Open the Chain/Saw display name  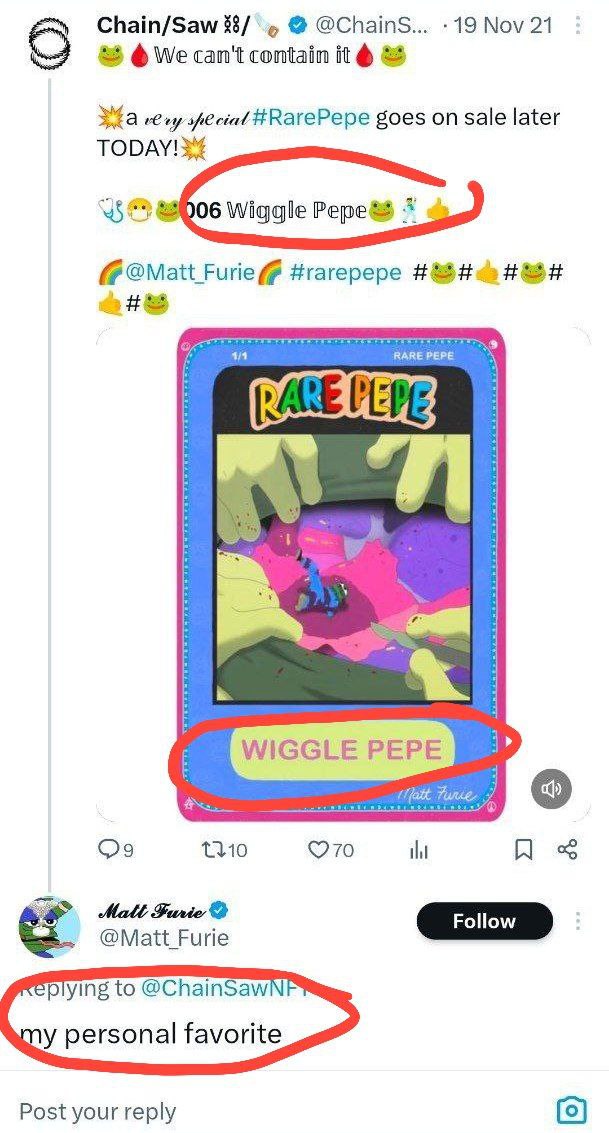tap(157, 25)
